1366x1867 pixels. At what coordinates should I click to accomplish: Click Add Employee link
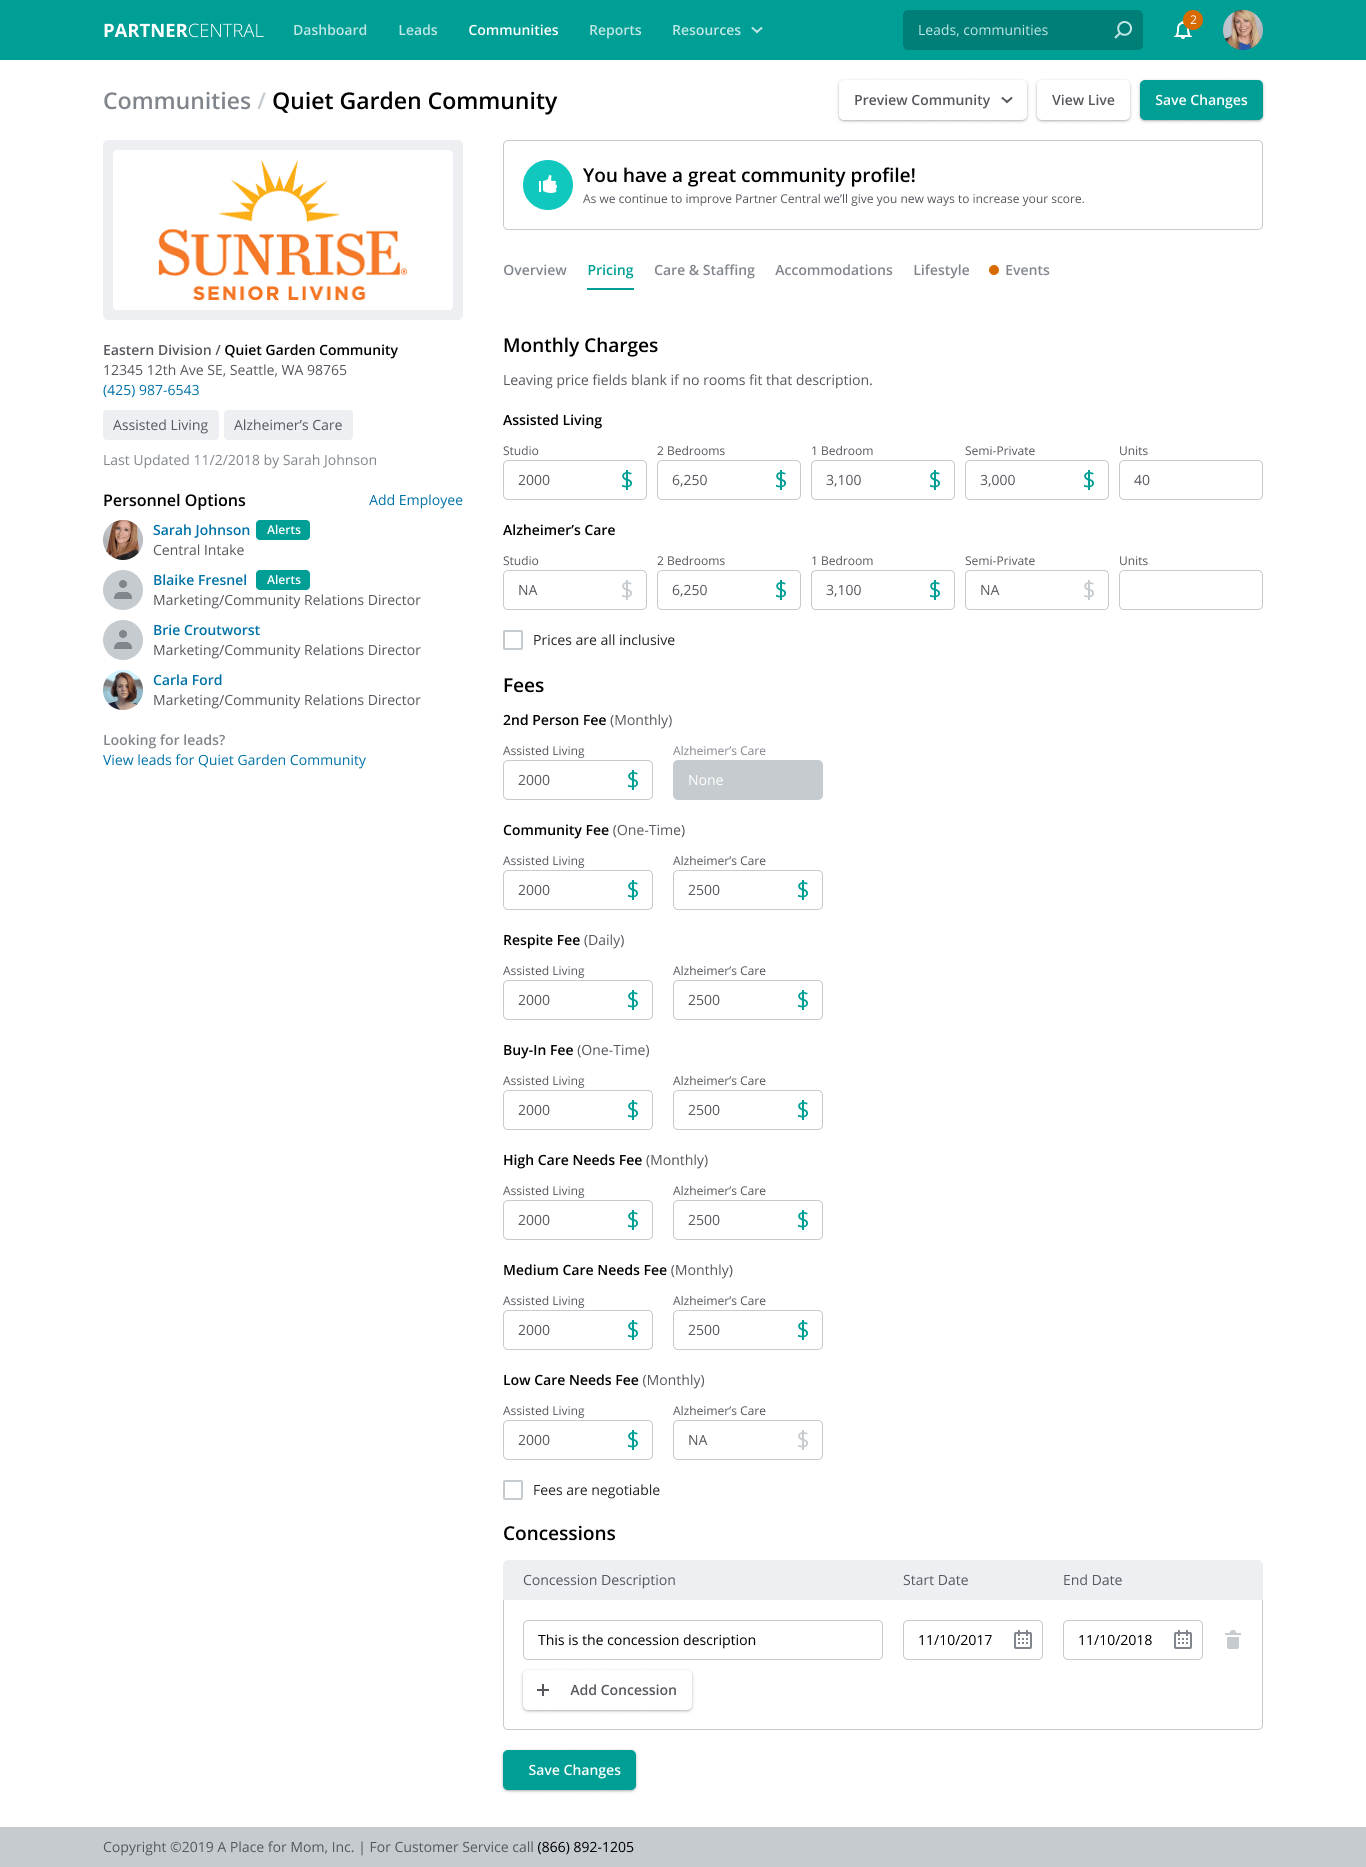416,500
